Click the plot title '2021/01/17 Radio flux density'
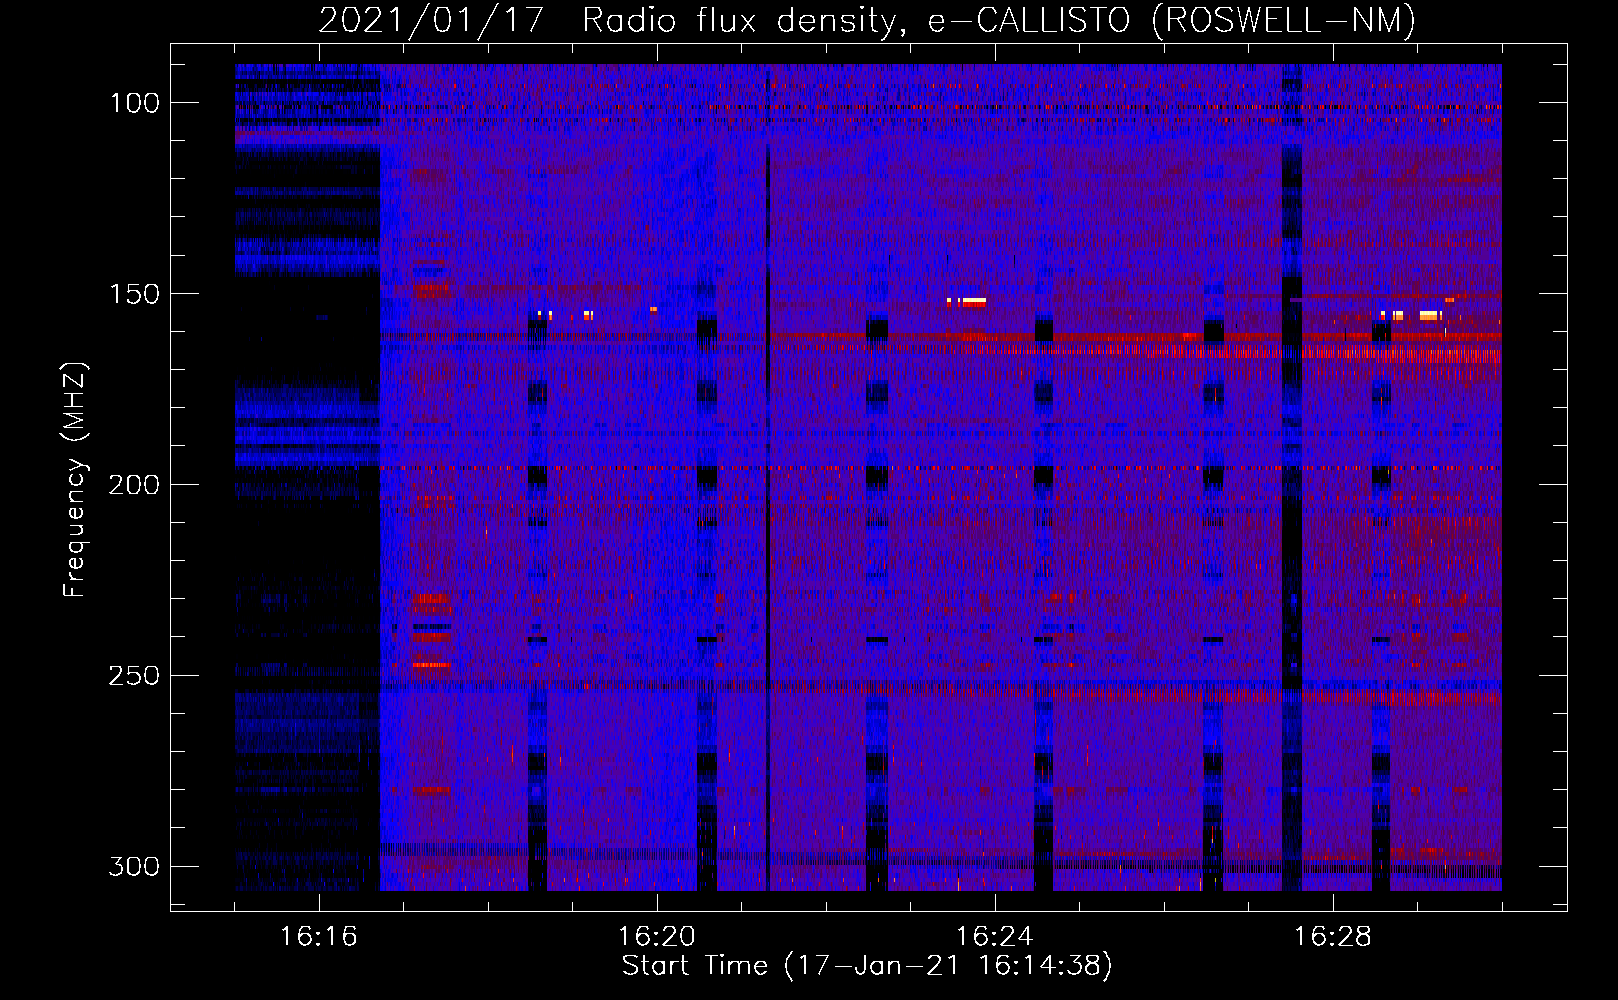 [x=867, y=20]
